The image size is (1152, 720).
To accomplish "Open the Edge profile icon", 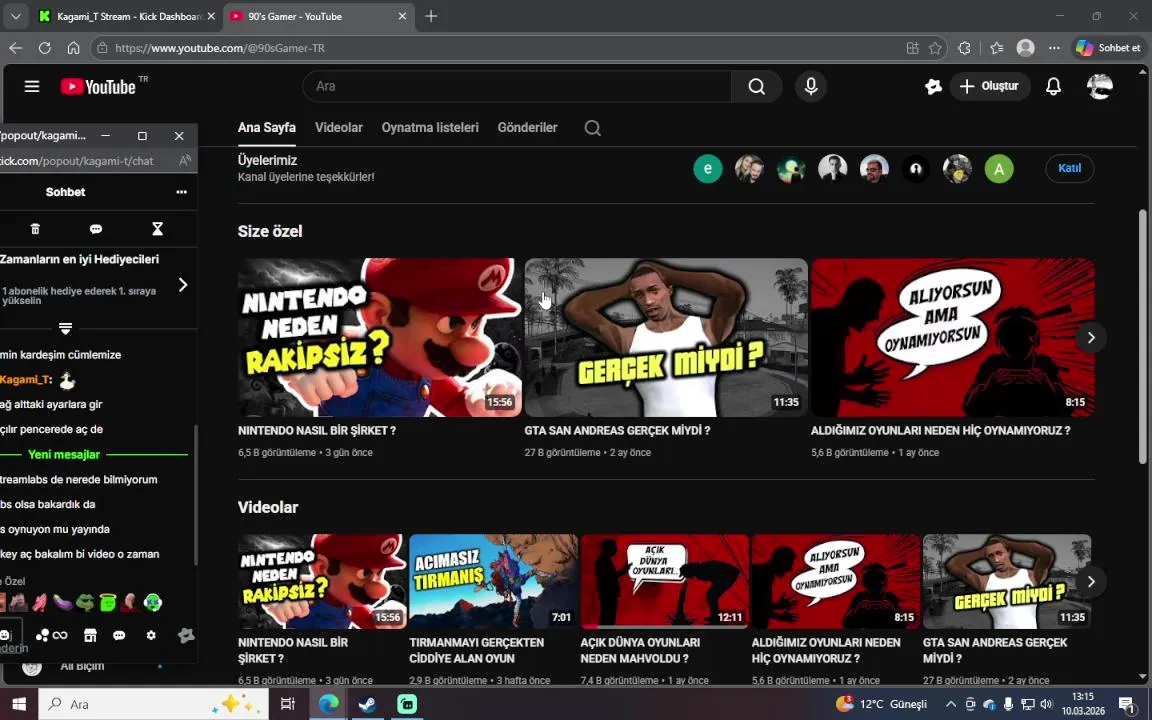I will coord(1026,48).
